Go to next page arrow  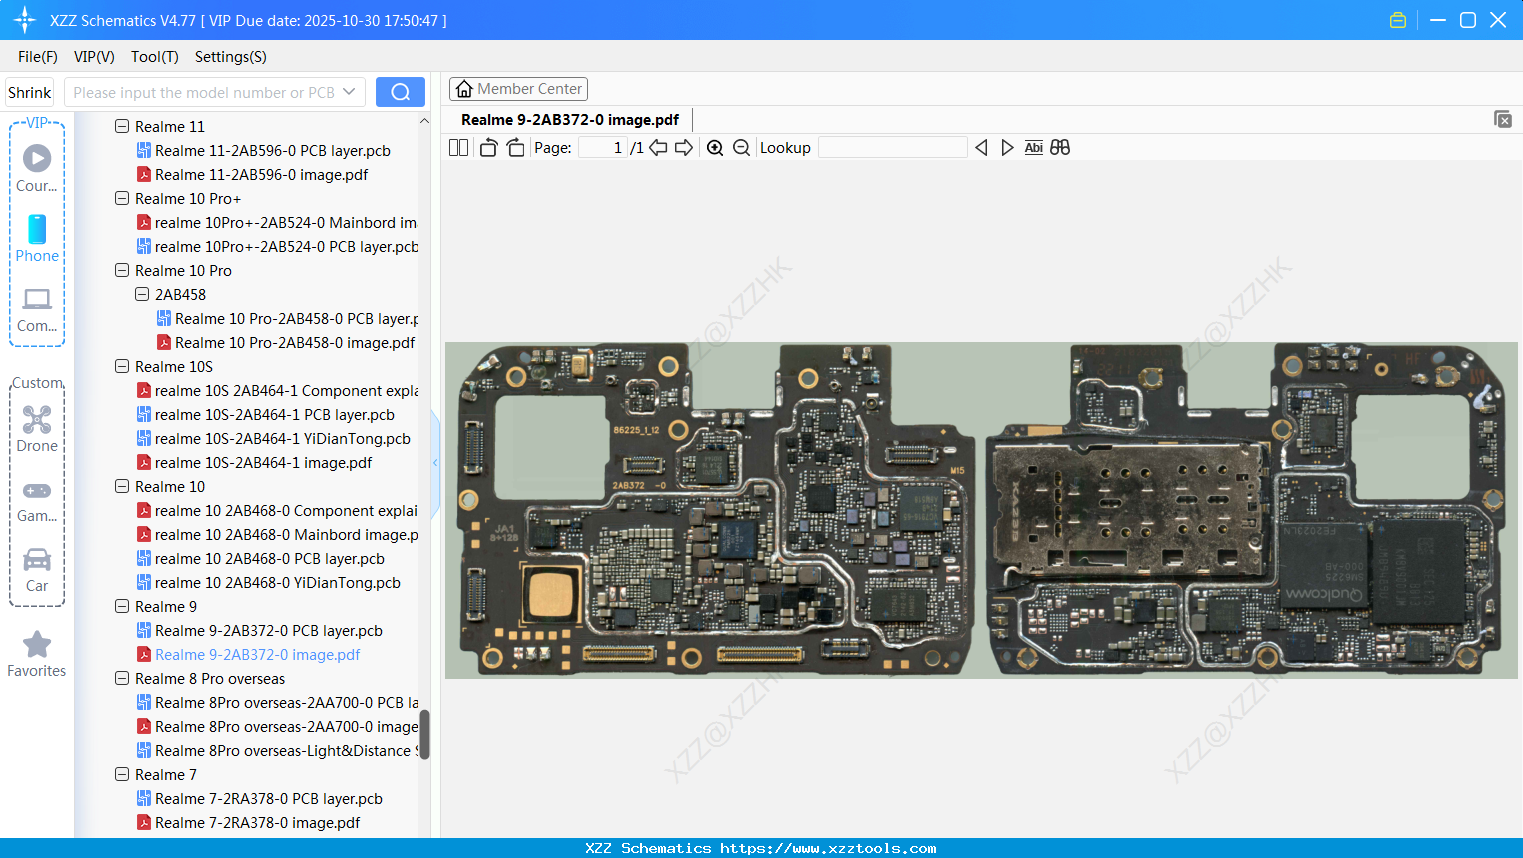pyautogui.click(x=684, y=148)
